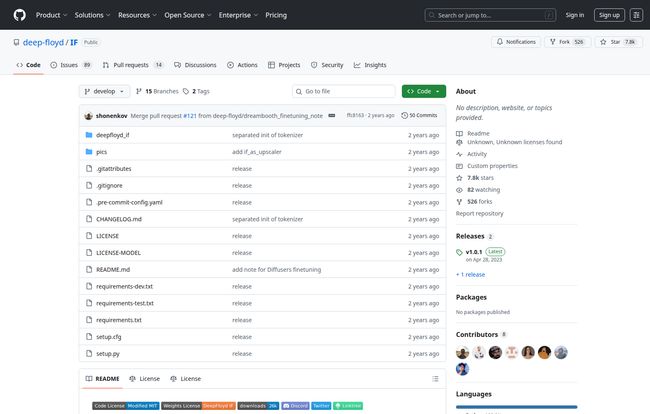Open requirements-dev.txt file
Screen dimensions: 650x414
coord(124,287)
